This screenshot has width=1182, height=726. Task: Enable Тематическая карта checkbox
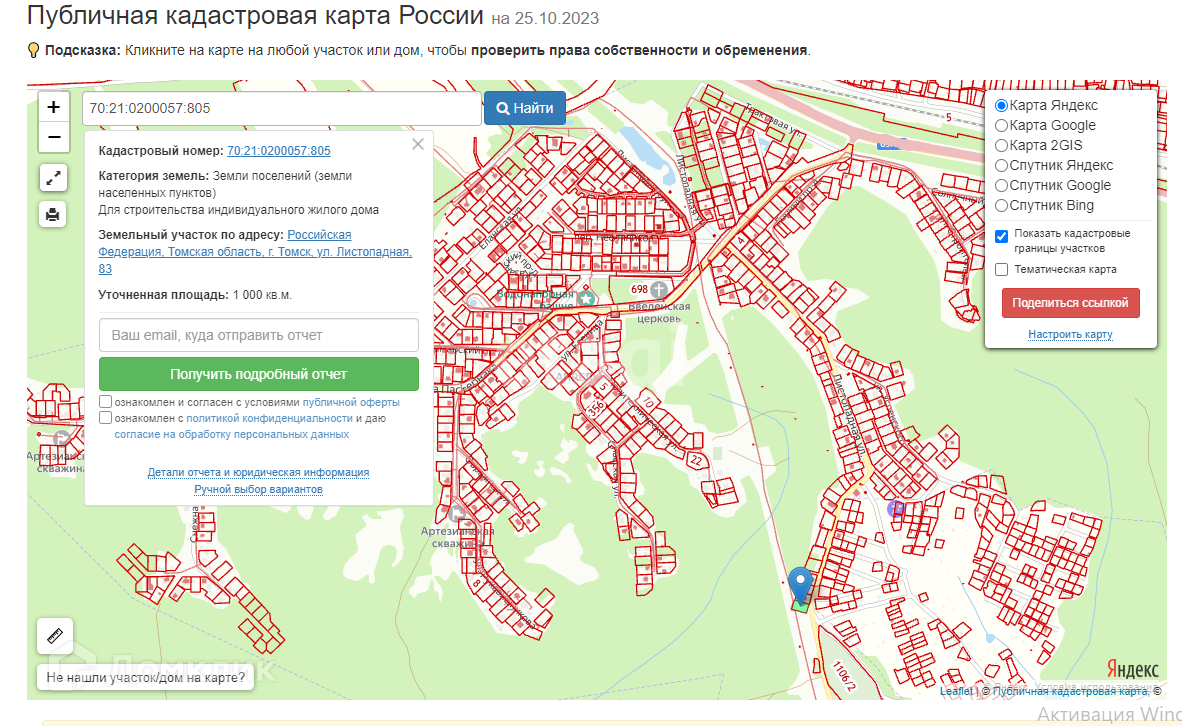[1001, 269]
